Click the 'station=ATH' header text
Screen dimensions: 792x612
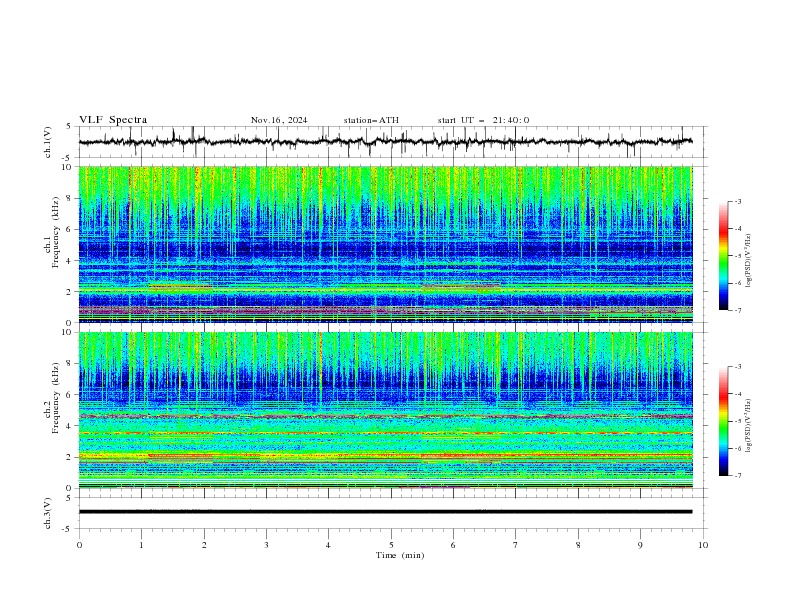(371, 120)
